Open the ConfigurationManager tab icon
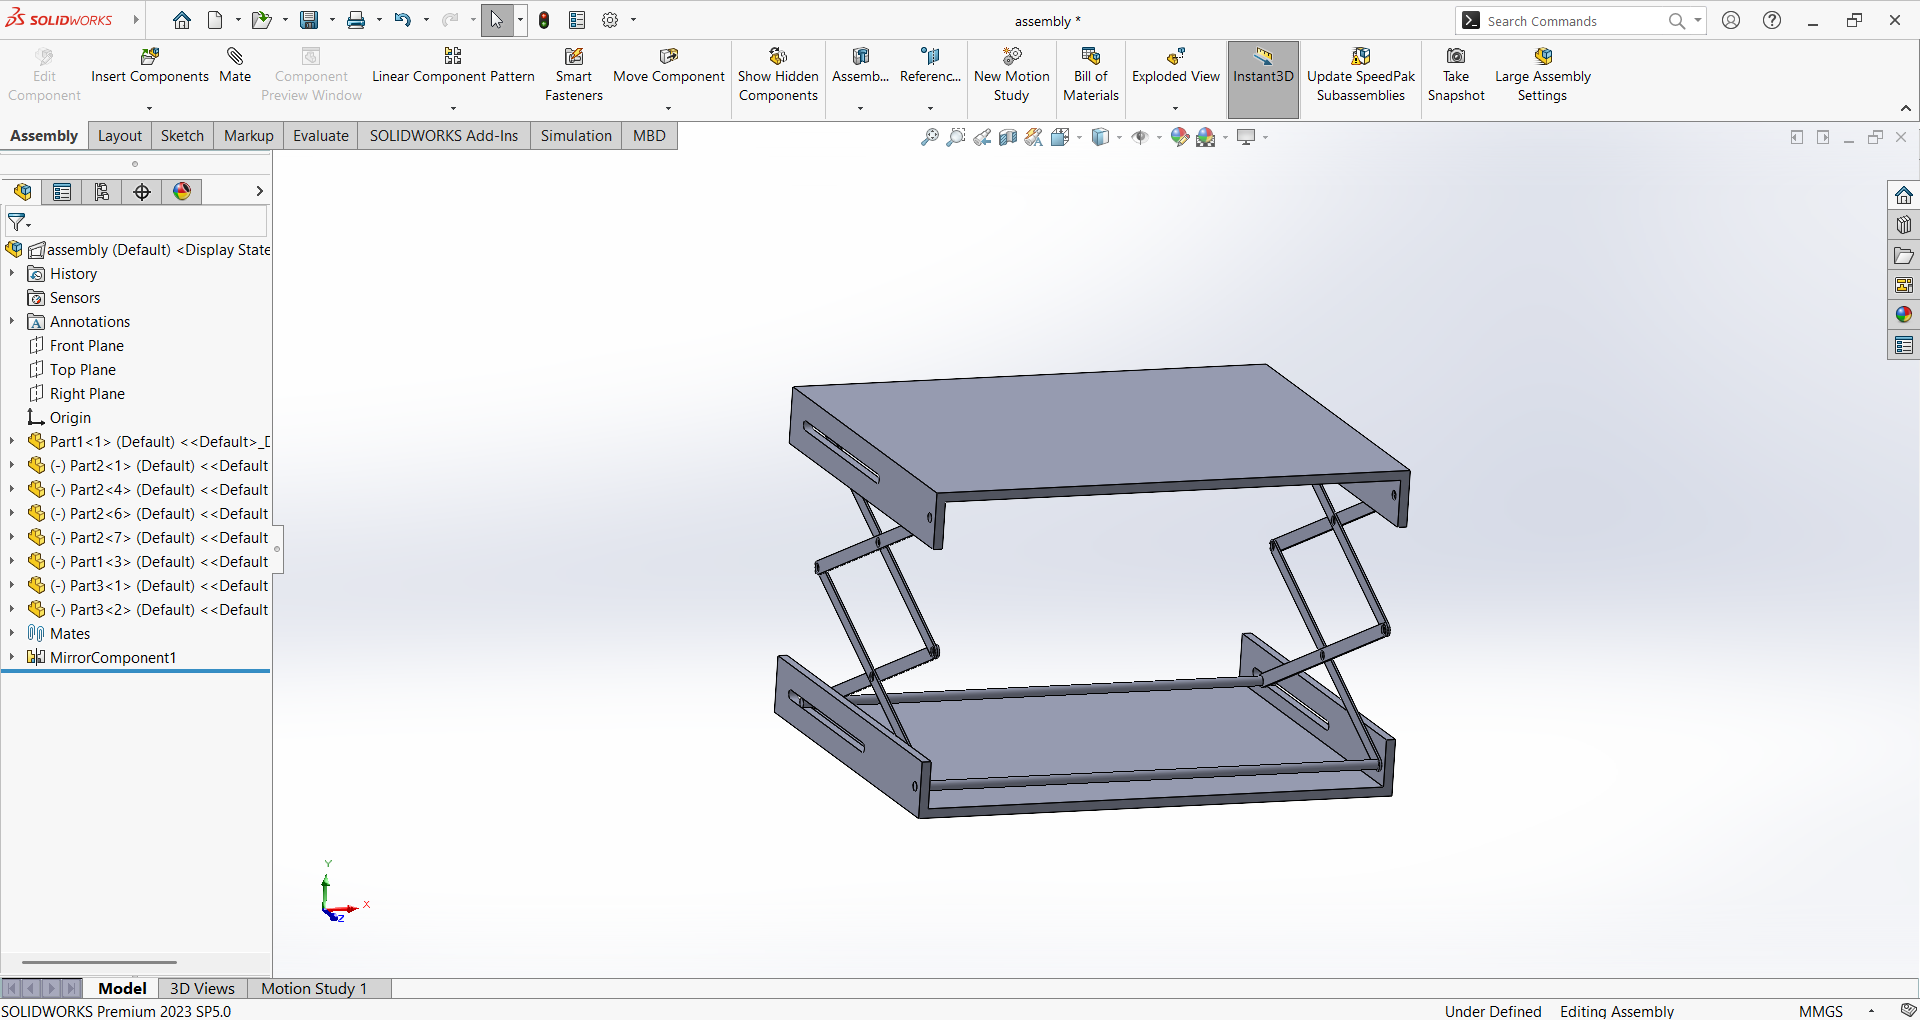1920x1020 pixels. click(102, 192)
